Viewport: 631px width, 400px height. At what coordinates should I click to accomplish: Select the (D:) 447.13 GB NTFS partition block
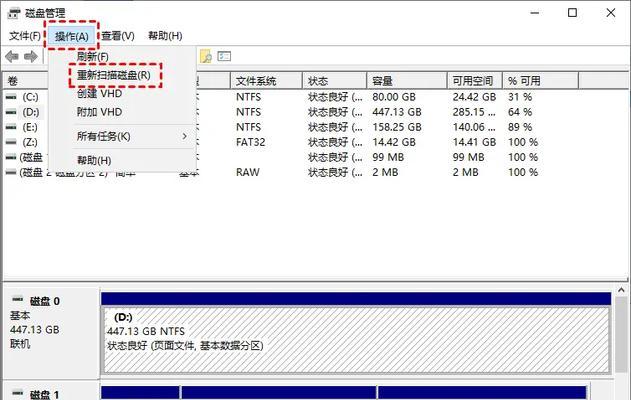[x=356, y=340]
